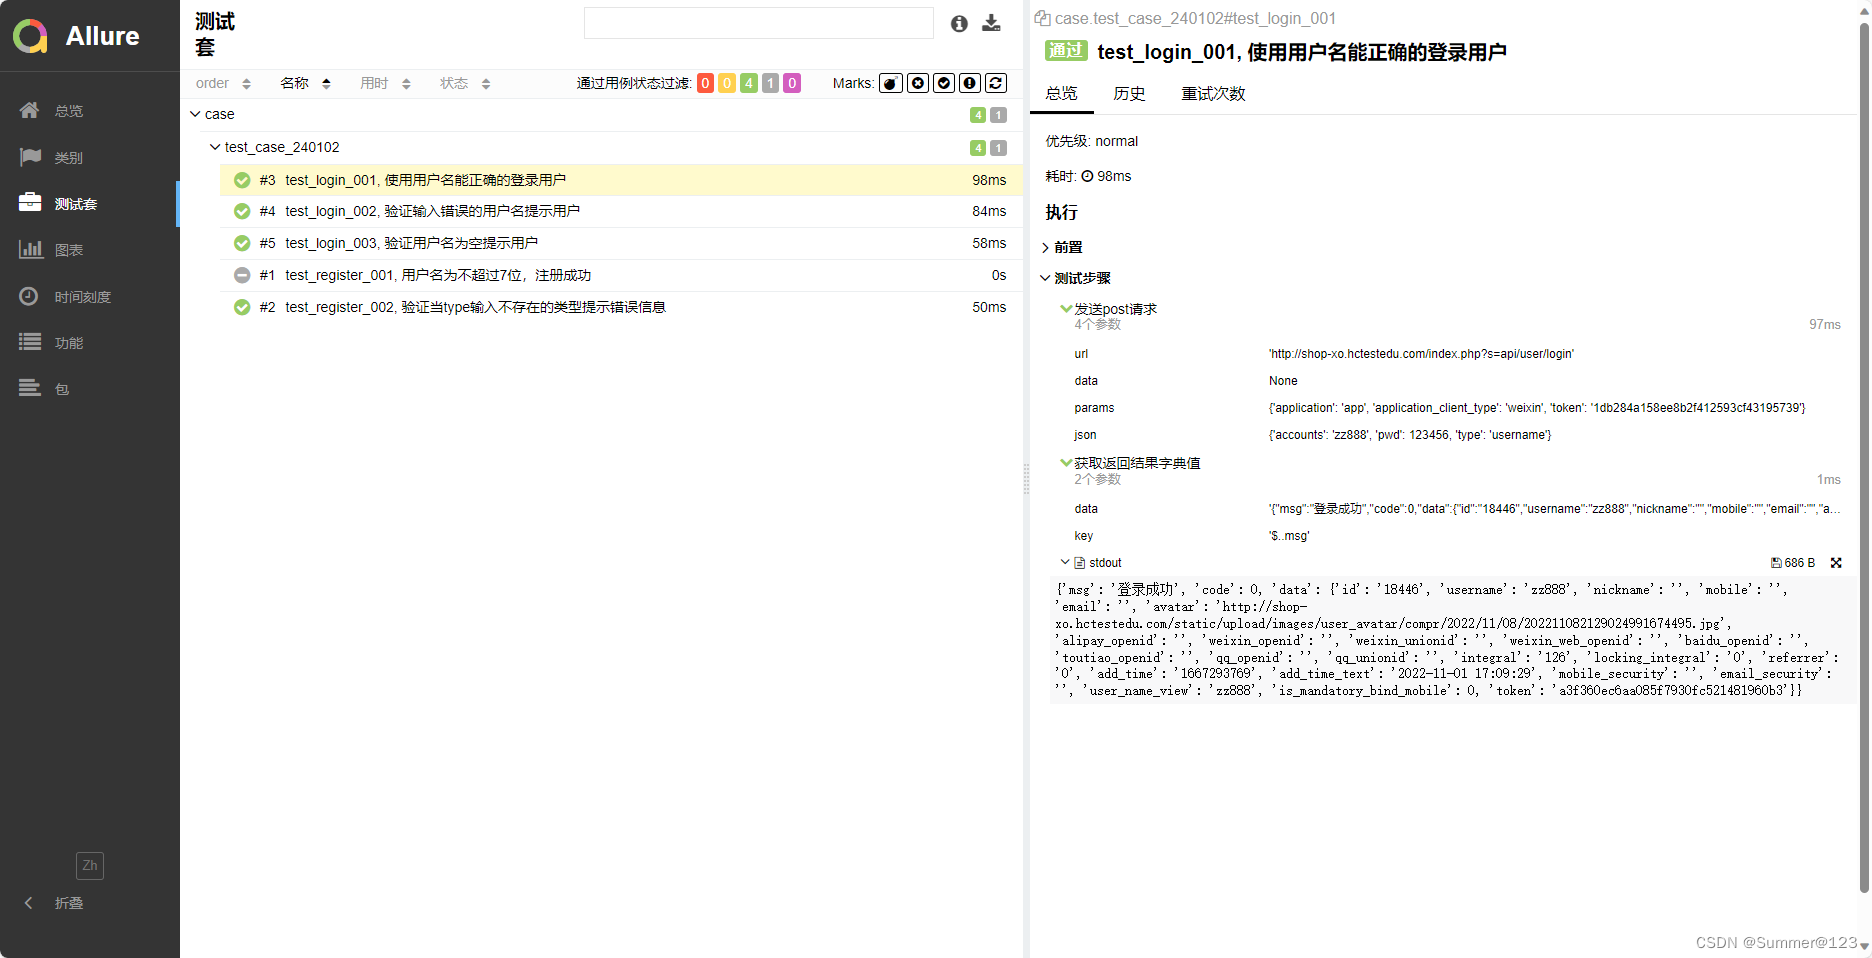This screenshot has width=1872, height=958.
Task: Download the suites CSV via download icon
Action: pyautogui.click(x=991, y=23)
